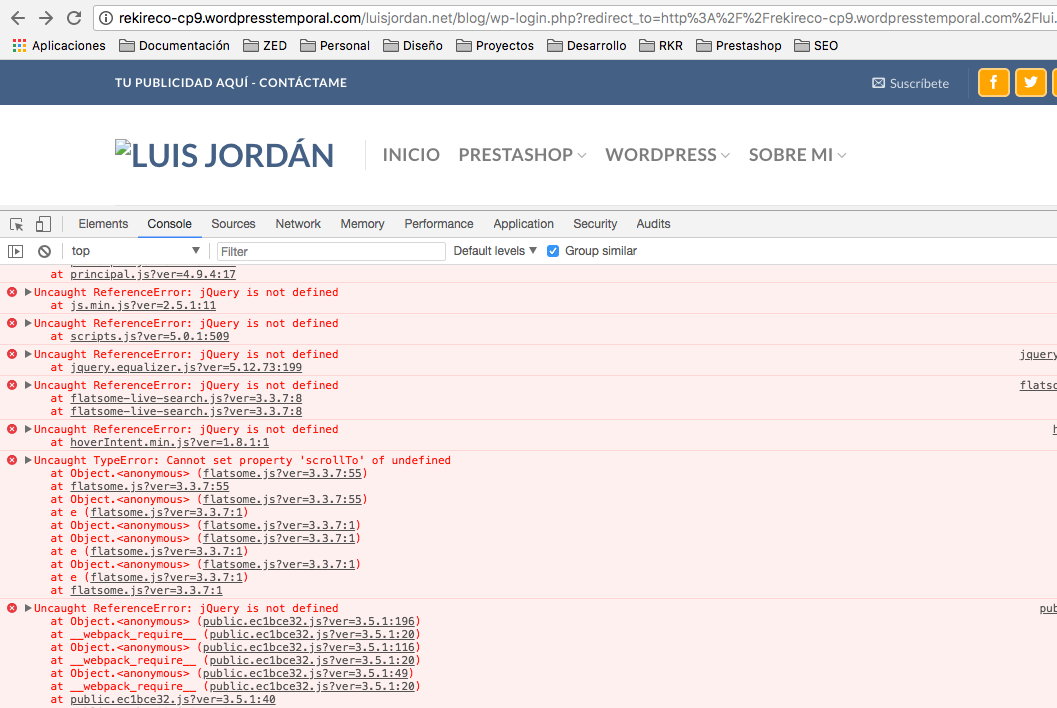Expand the jquery.equalizer.js error entry
The image size is (1057, 708).
click(28, 354)
